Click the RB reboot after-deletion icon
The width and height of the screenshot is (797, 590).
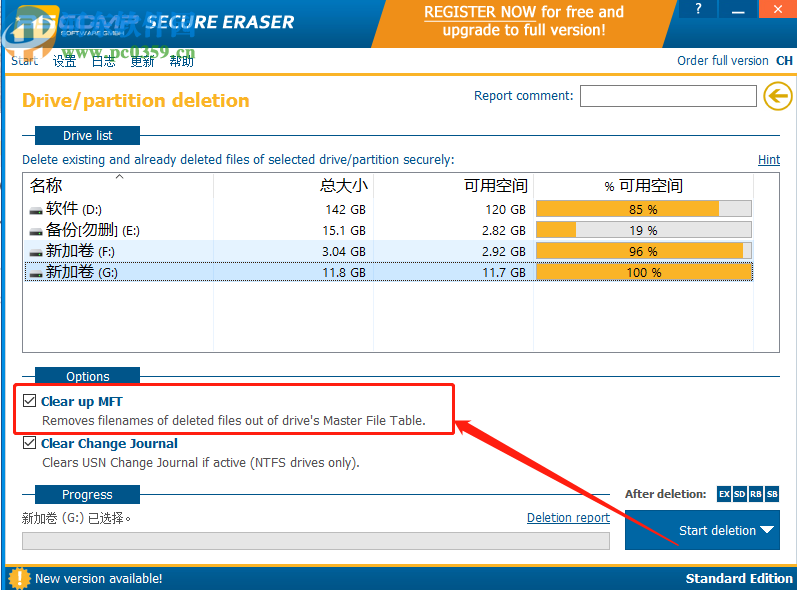tap(756, 494)
